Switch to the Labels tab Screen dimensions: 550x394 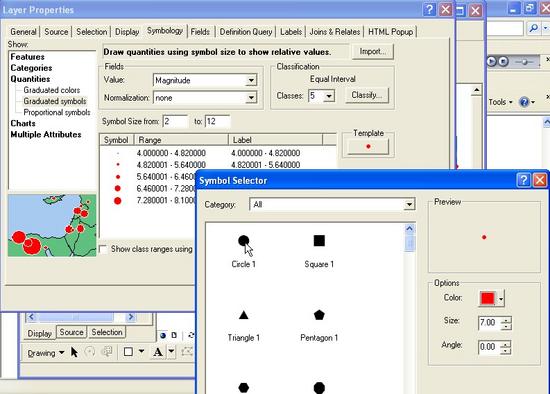click(291, 32)
